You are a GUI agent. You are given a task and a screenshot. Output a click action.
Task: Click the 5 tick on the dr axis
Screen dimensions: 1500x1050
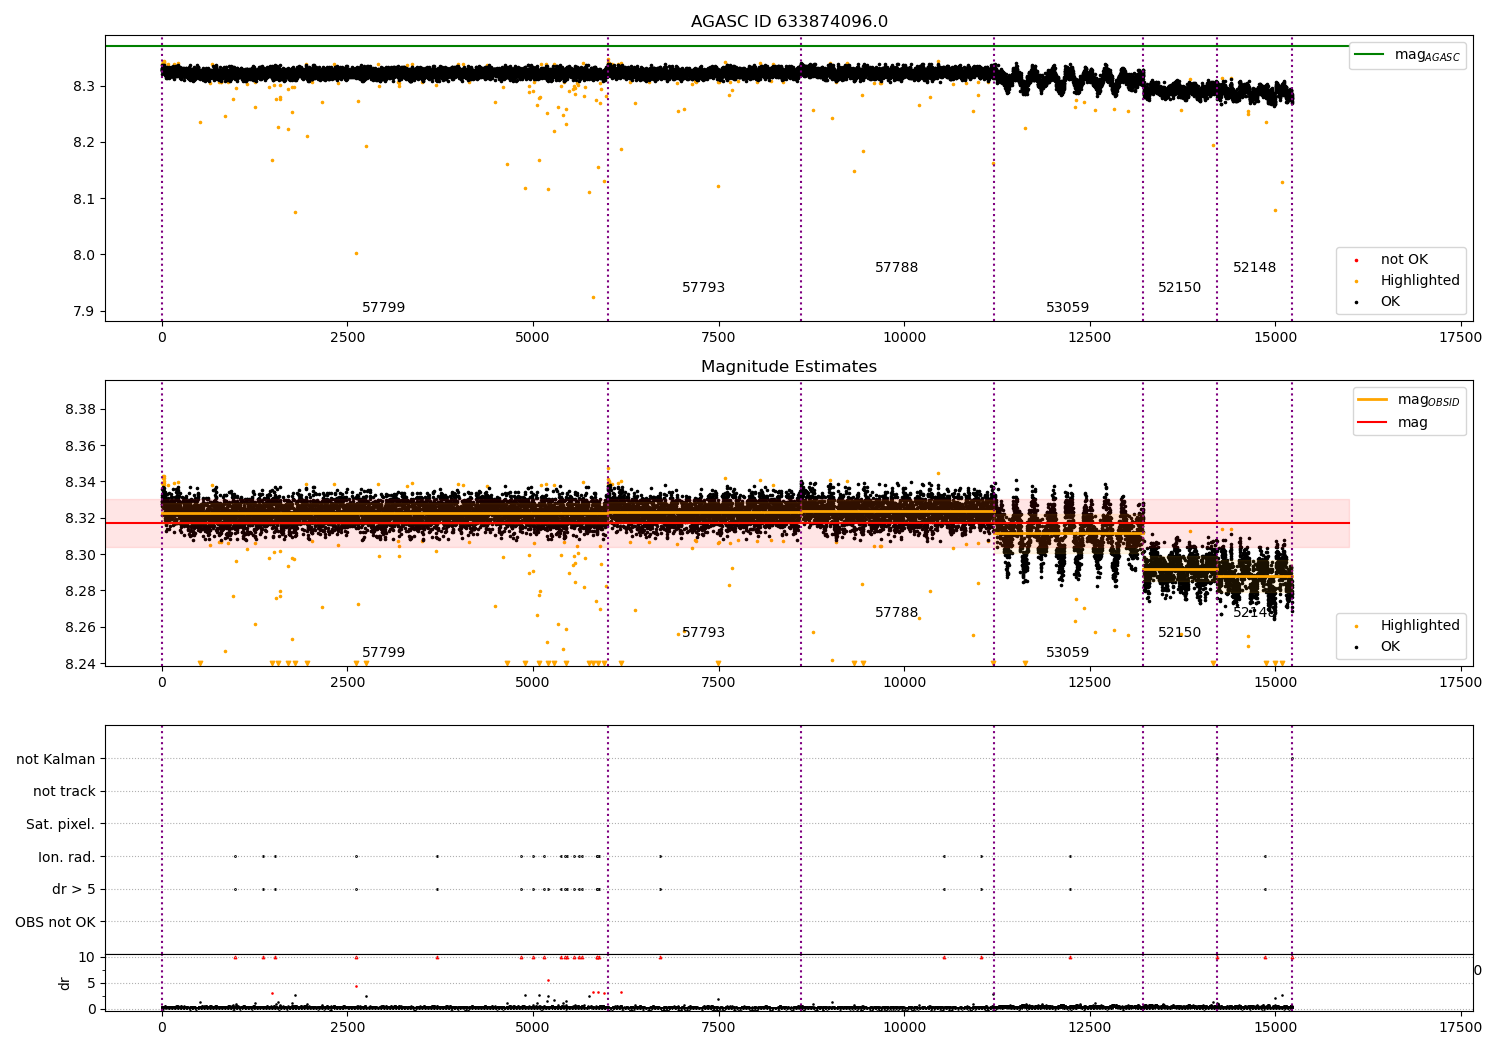click(92, 983)
